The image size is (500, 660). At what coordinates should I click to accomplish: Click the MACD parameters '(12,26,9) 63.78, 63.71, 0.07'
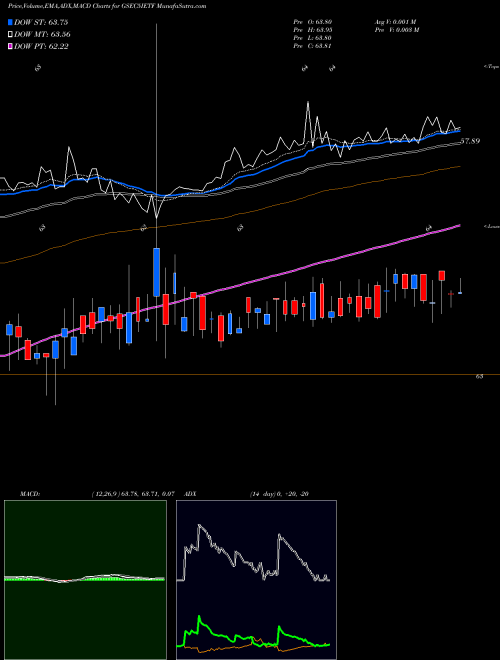tap(133, 494)
